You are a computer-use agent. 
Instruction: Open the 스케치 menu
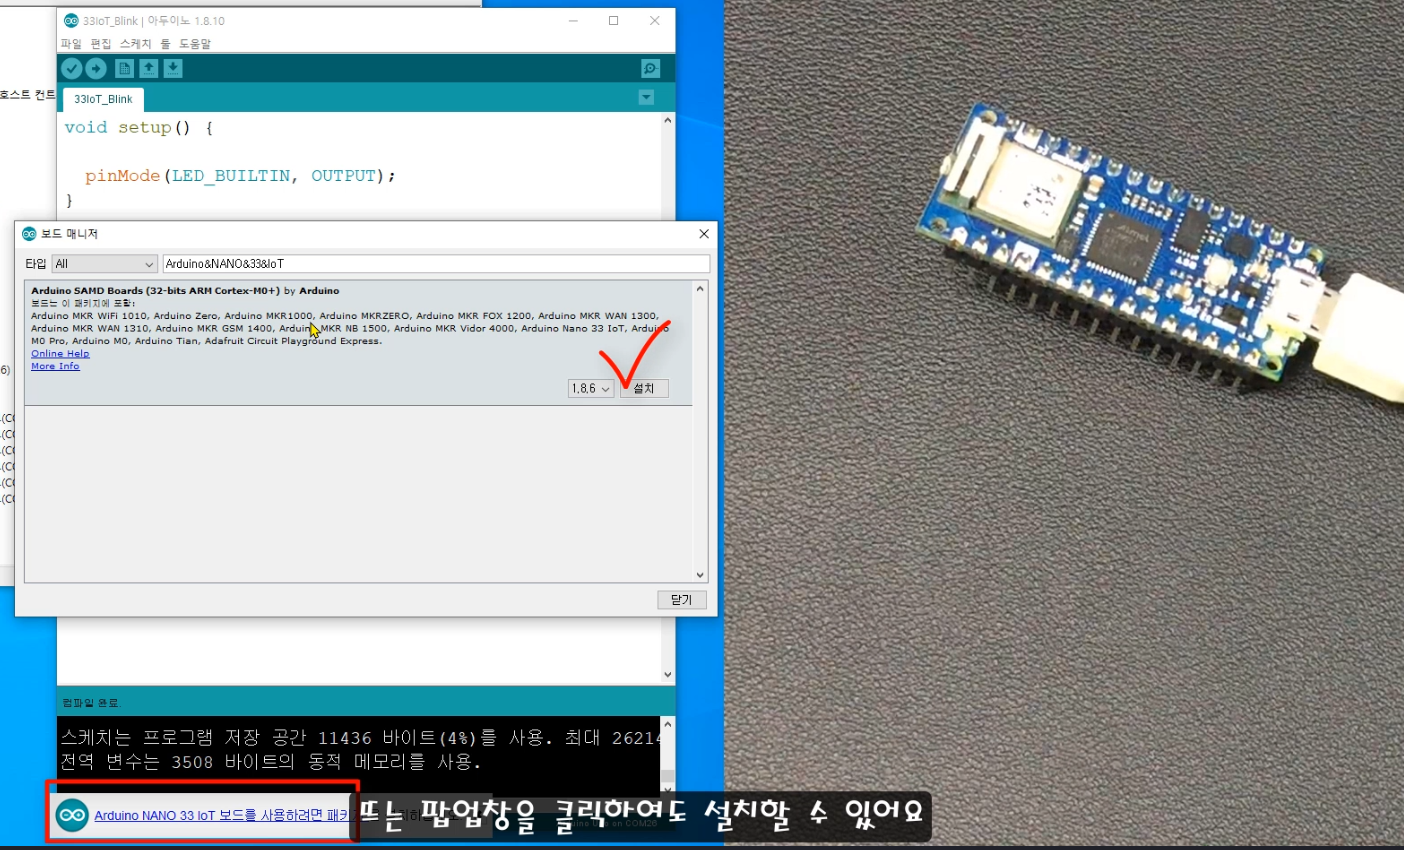[135, 44]
